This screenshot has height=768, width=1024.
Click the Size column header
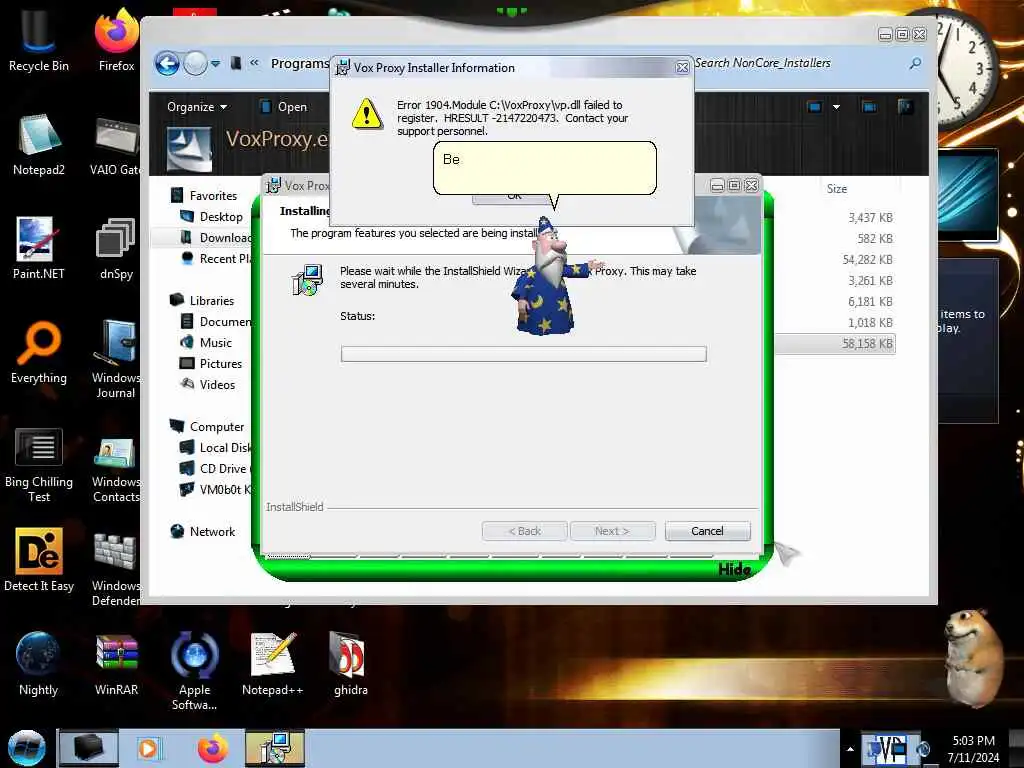point(837,188)
